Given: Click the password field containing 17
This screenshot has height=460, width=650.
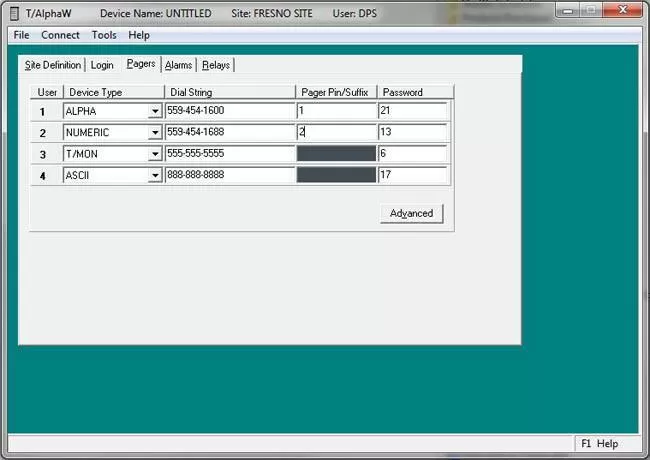Looking at the screenshot, I should tap(413, 175).
